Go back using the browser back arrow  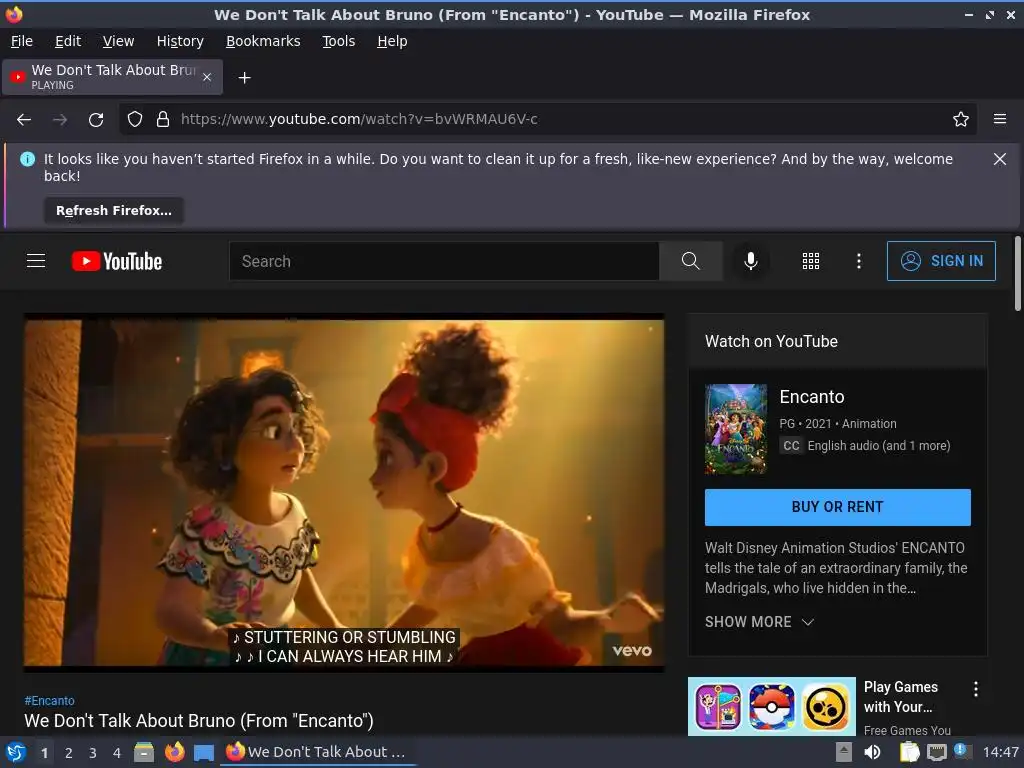click(x=24, y=120)
